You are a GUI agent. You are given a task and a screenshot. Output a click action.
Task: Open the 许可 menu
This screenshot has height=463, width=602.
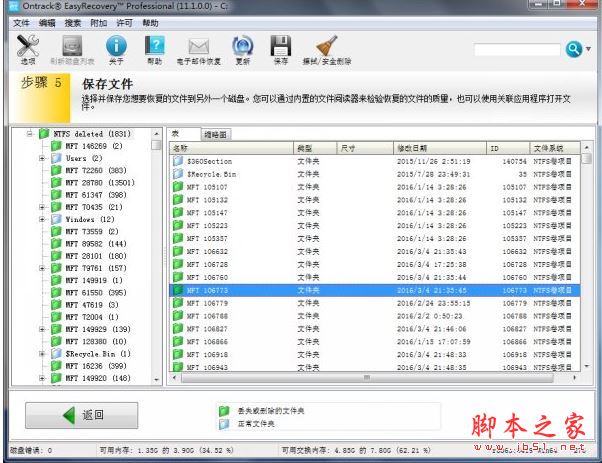coord(124,23)
